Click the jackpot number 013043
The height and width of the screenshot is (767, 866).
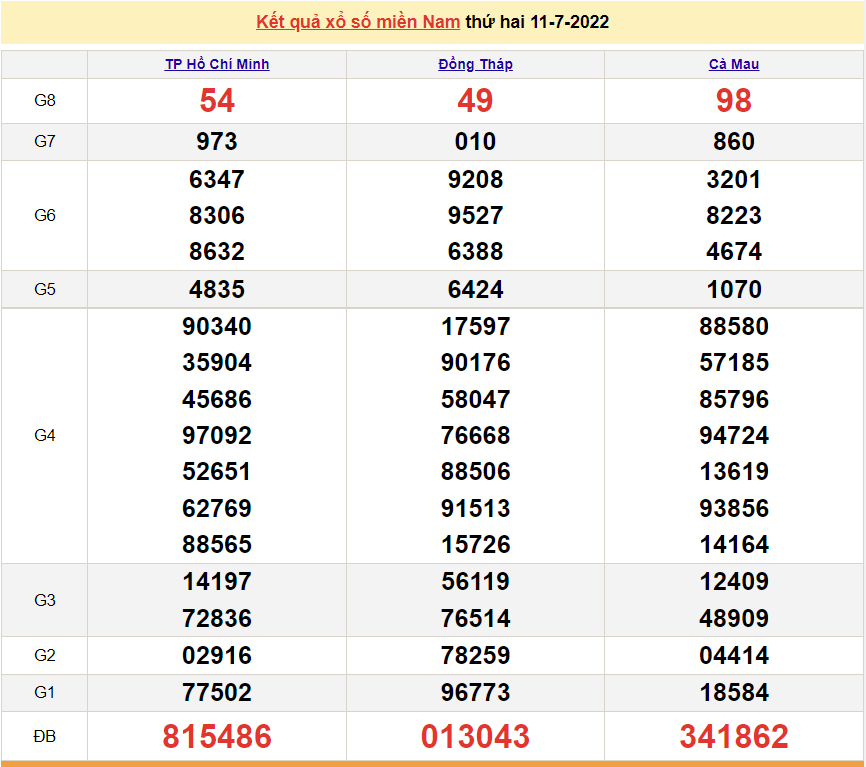pyautogui.click(x=474, y=737)
